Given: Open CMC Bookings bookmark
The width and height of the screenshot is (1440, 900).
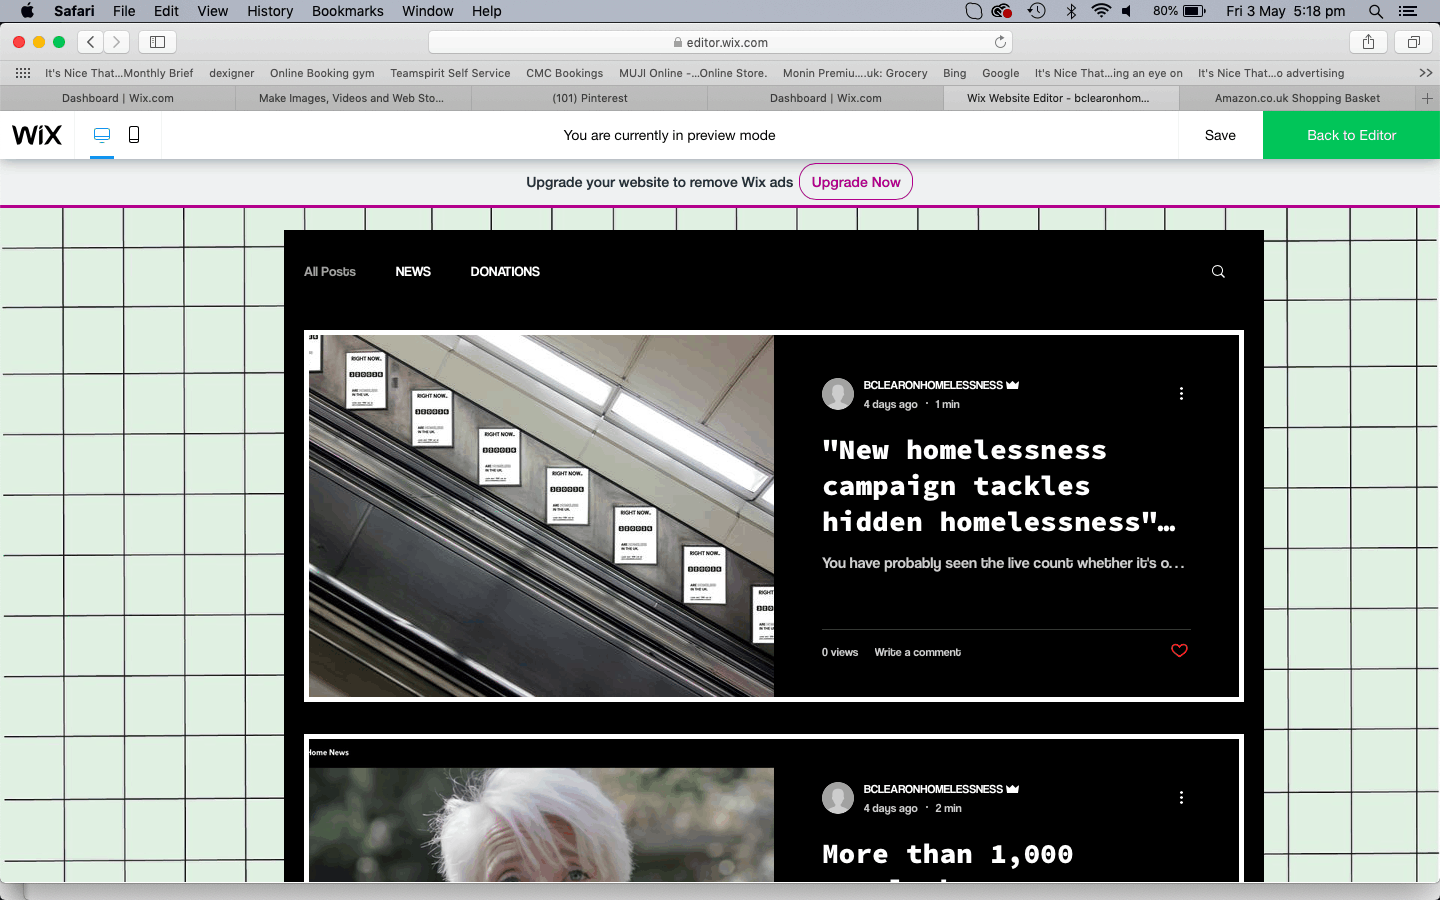Looking at the screenshot, I should (x=564, y=73).
